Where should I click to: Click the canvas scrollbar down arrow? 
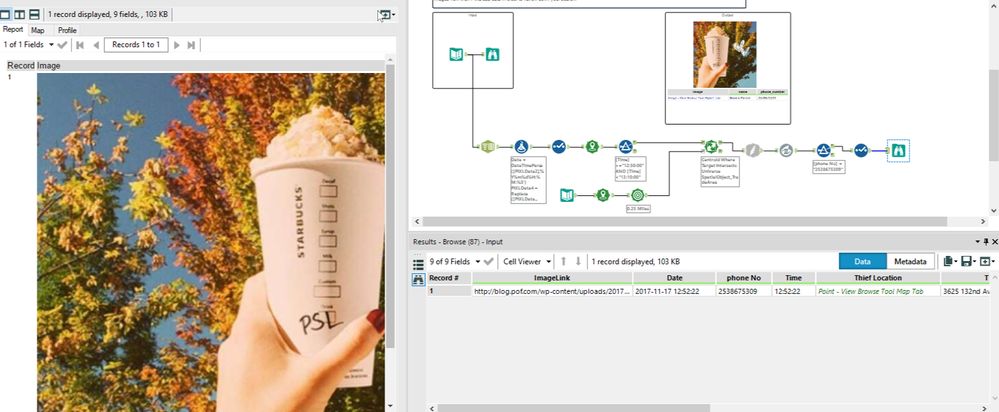coord(994,210)
